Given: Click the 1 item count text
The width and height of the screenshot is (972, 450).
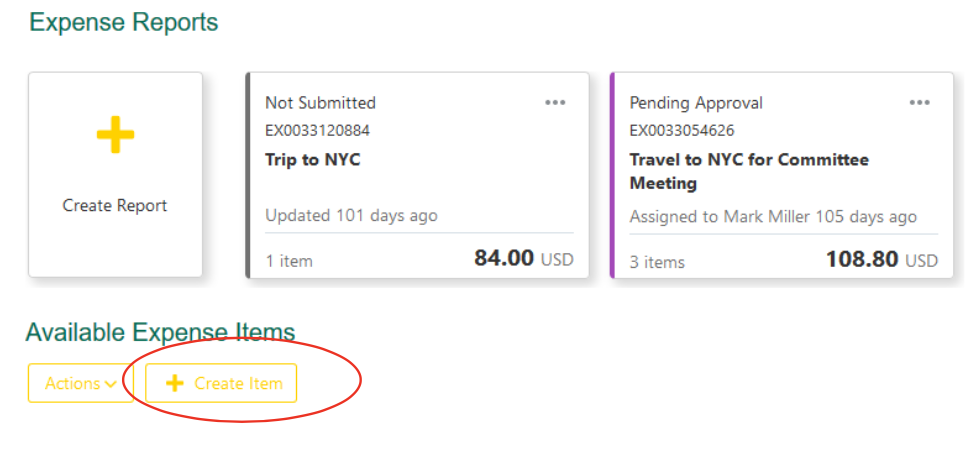Looking at the screenshot, I should [x=289, y=261].
